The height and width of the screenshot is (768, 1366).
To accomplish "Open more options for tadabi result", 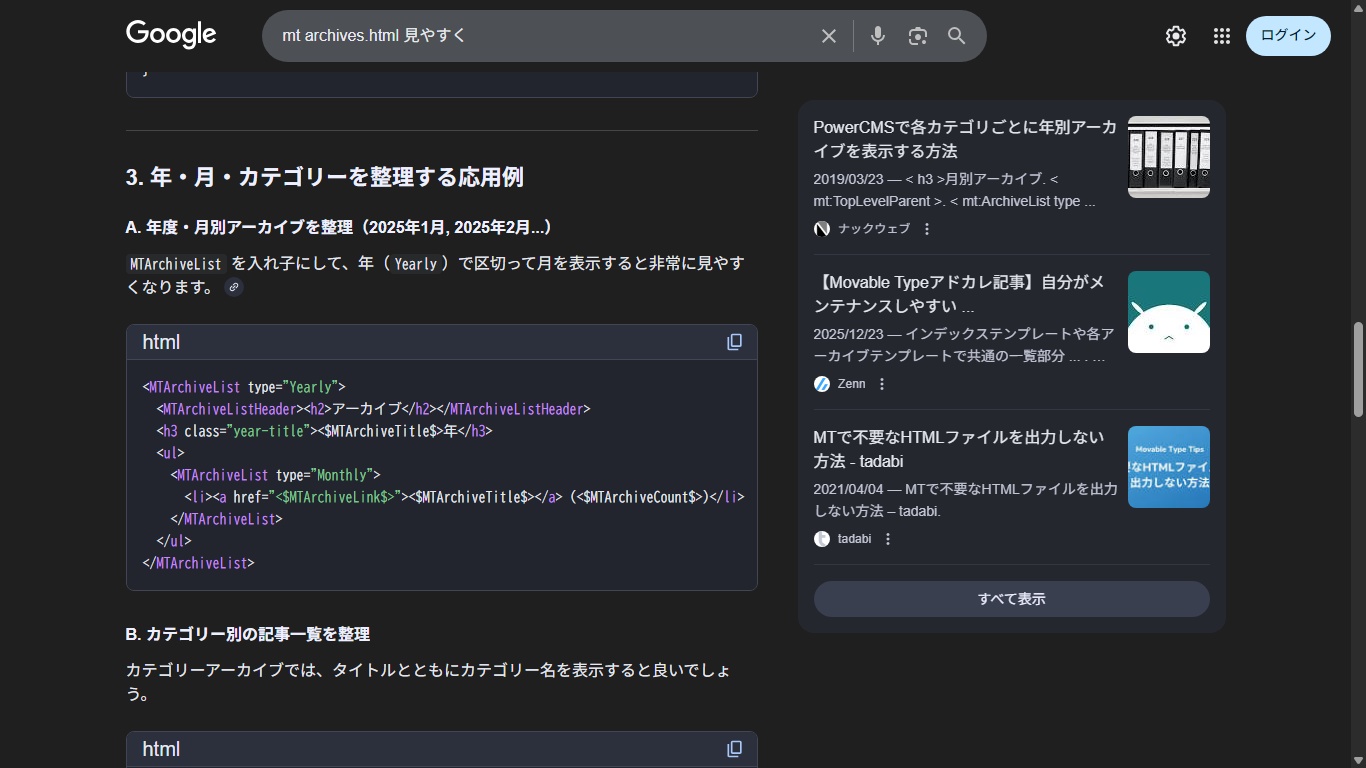I will click(x=888, y=539).
